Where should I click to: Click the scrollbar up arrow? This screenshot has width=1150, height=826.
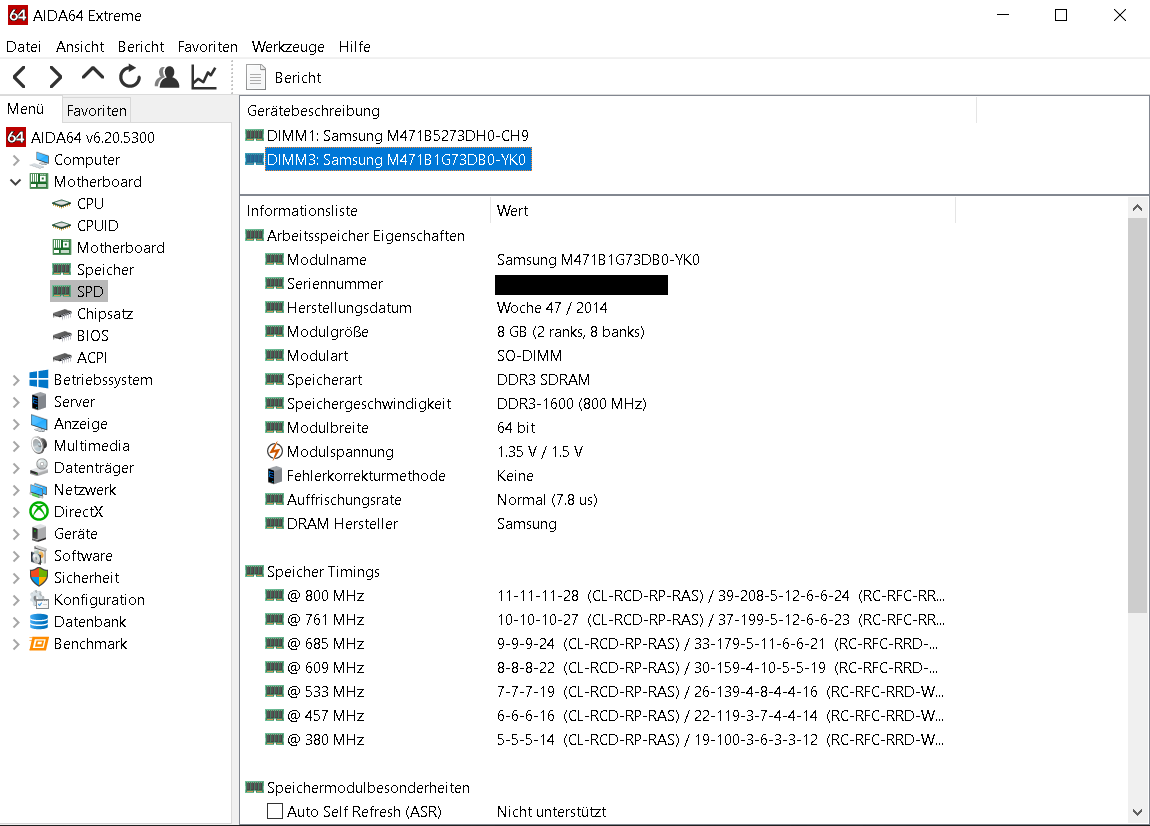[x=1138, y=208]
